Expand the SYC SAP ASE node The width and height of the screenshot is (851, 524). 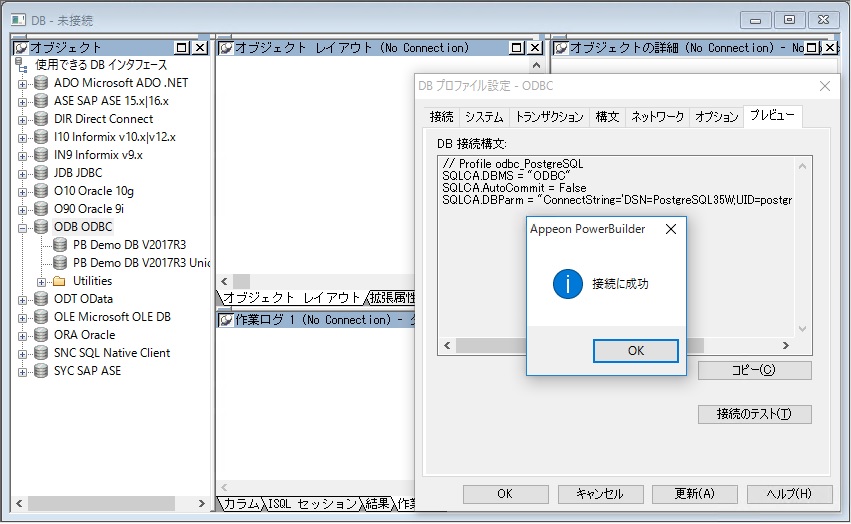pos(22,373)
